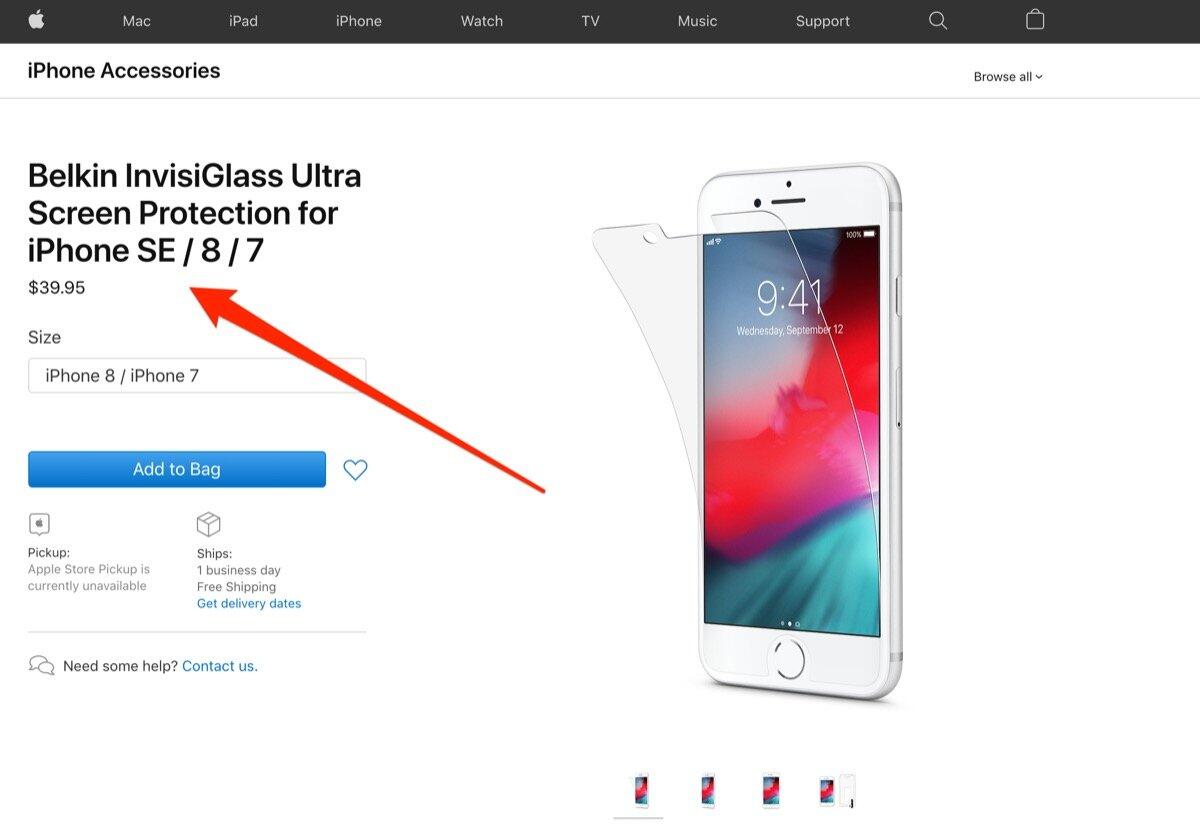Select the first product thumbnail
Viewport: 1200px width, 834px height.
[x=639, y=790]
